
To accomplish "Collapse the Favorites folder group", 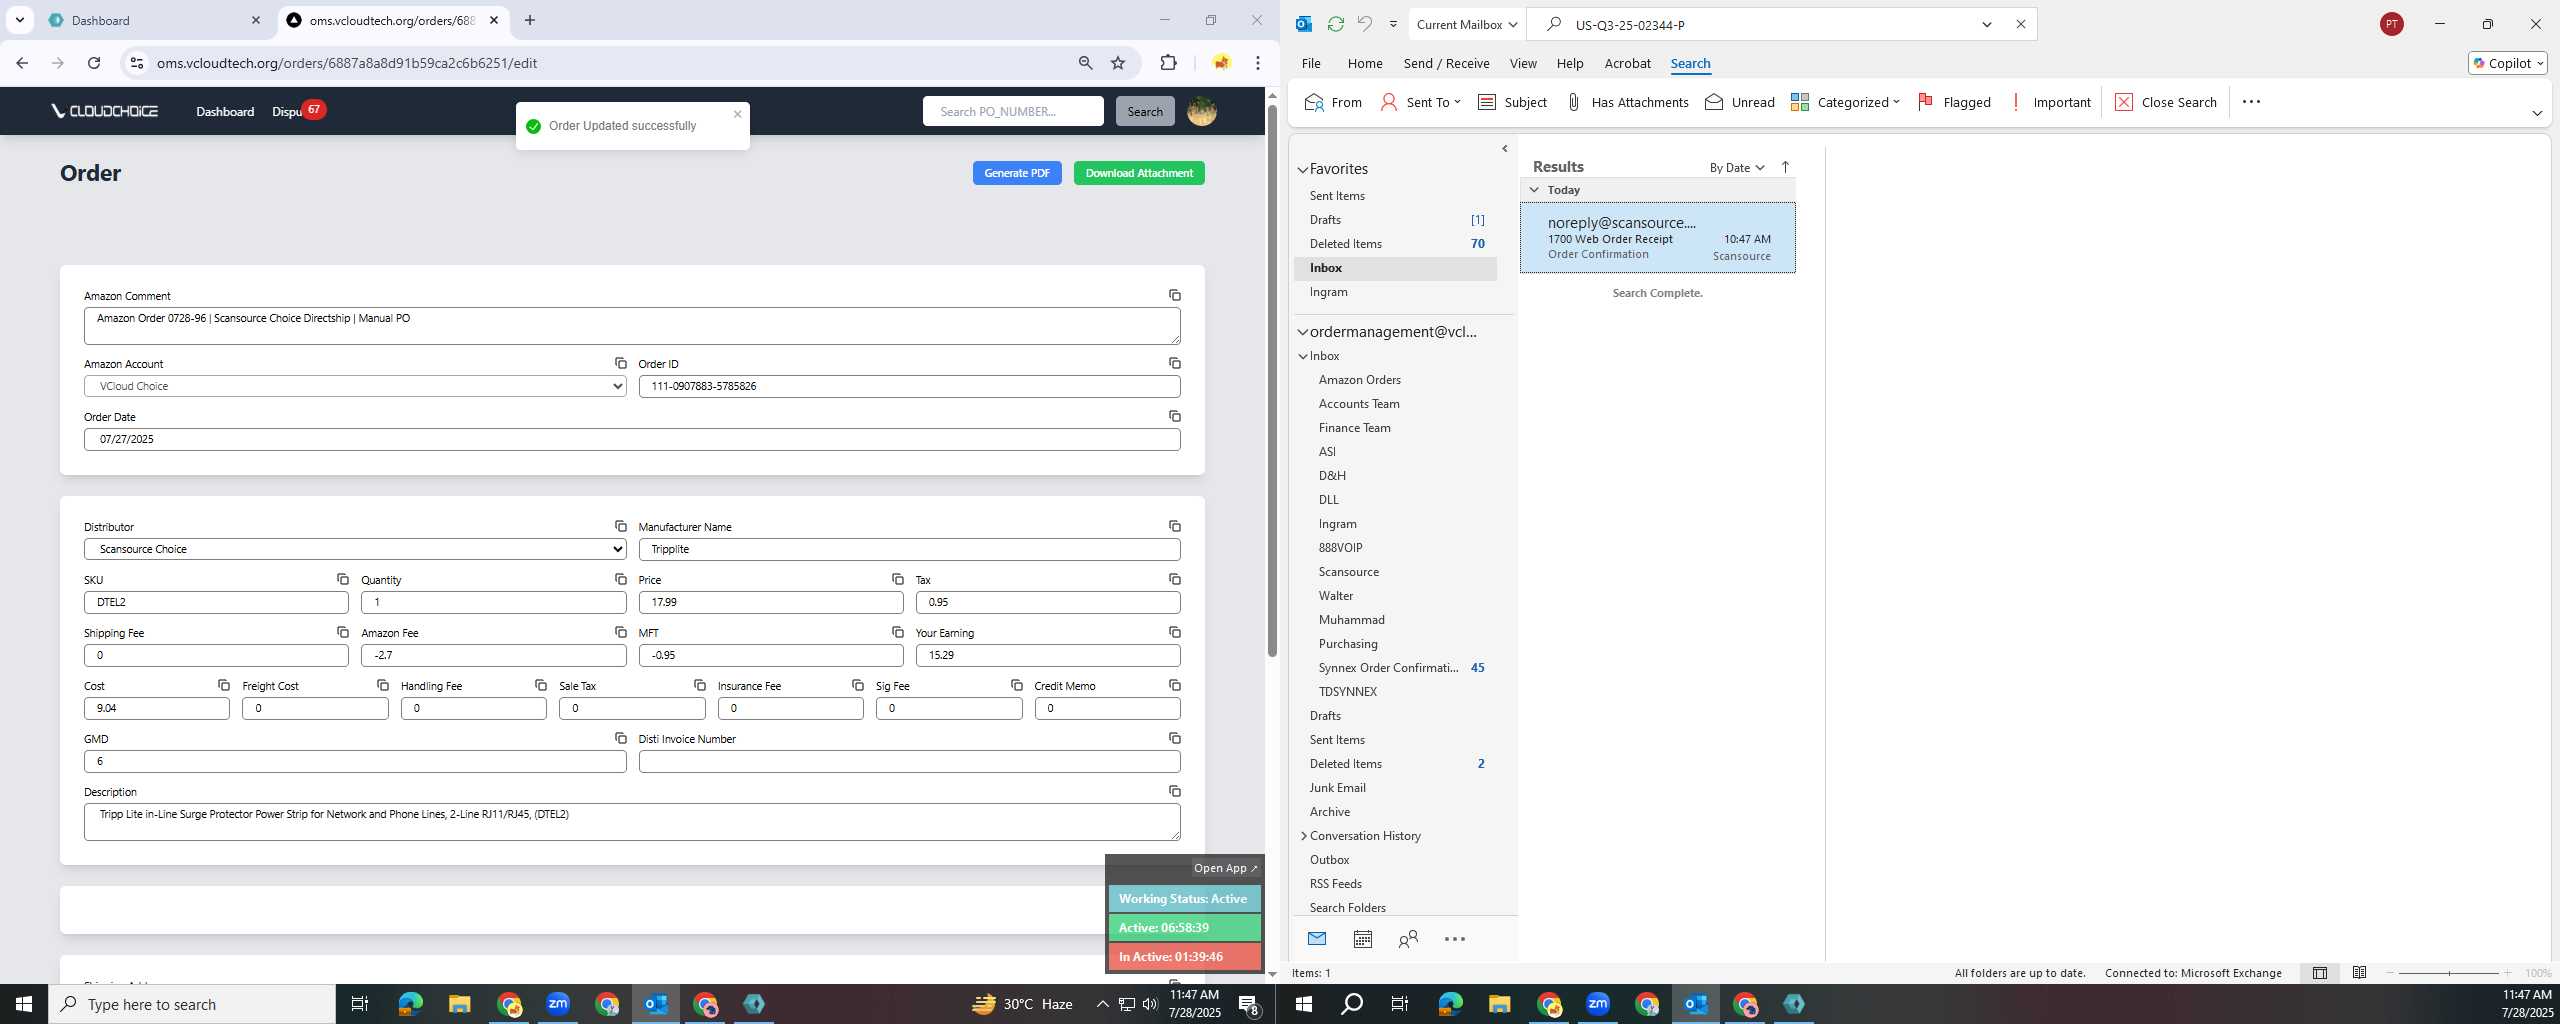I will (1303, 169).
